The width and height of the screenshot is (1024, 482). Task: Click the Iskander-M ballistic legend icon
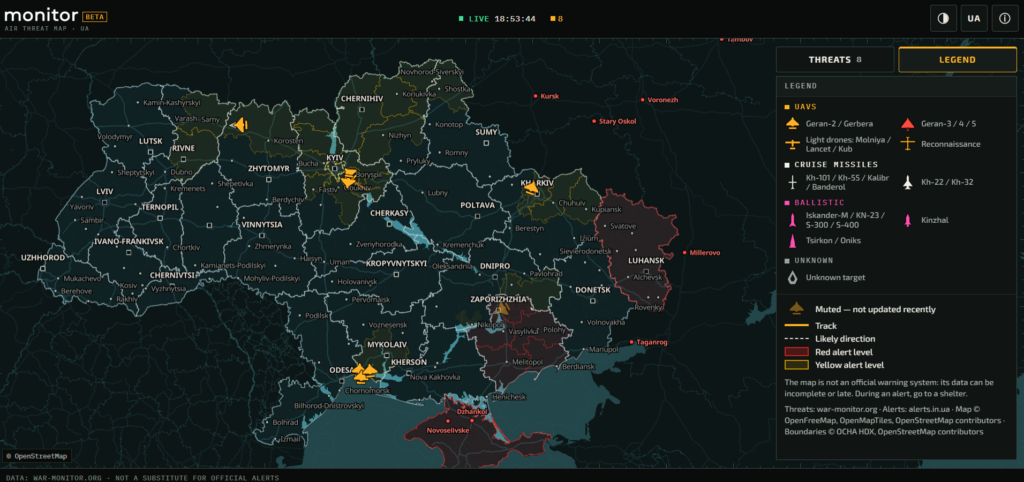coord(793,220)
